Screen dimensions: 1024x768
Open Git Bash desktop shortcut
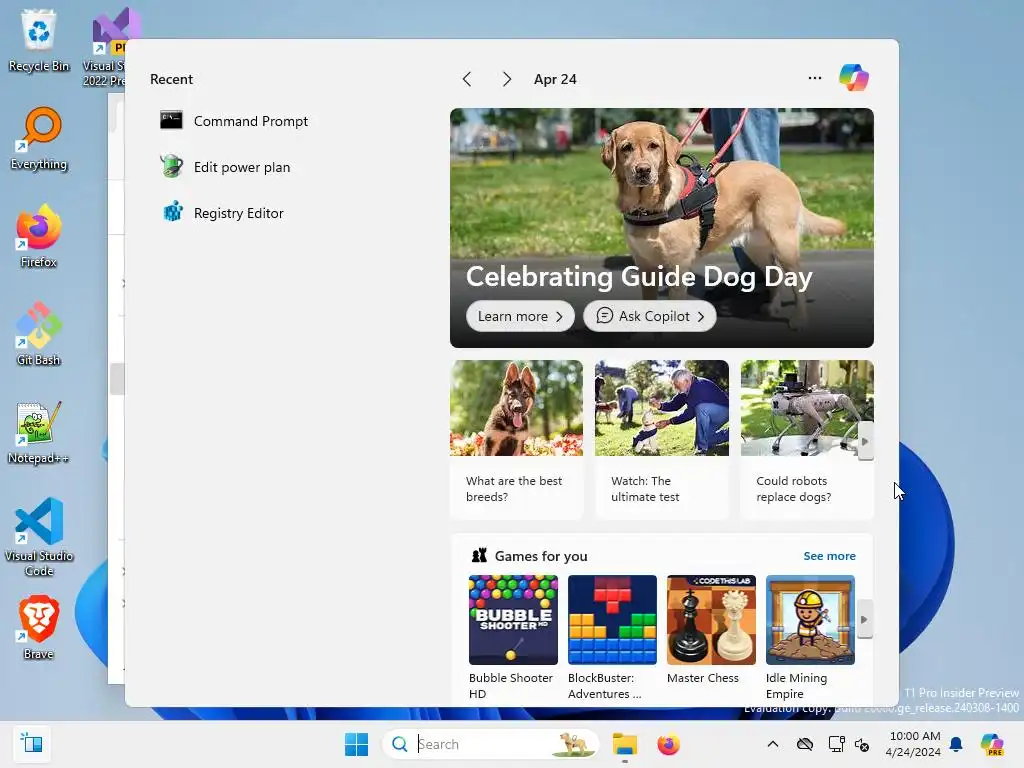coord(39,334)
